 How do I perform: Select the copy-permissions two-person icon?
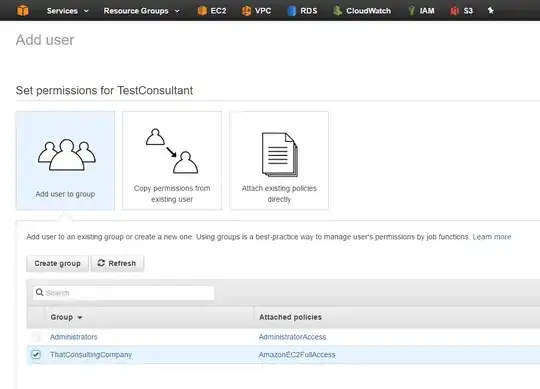pyautogui.click(x=172, y=151)
